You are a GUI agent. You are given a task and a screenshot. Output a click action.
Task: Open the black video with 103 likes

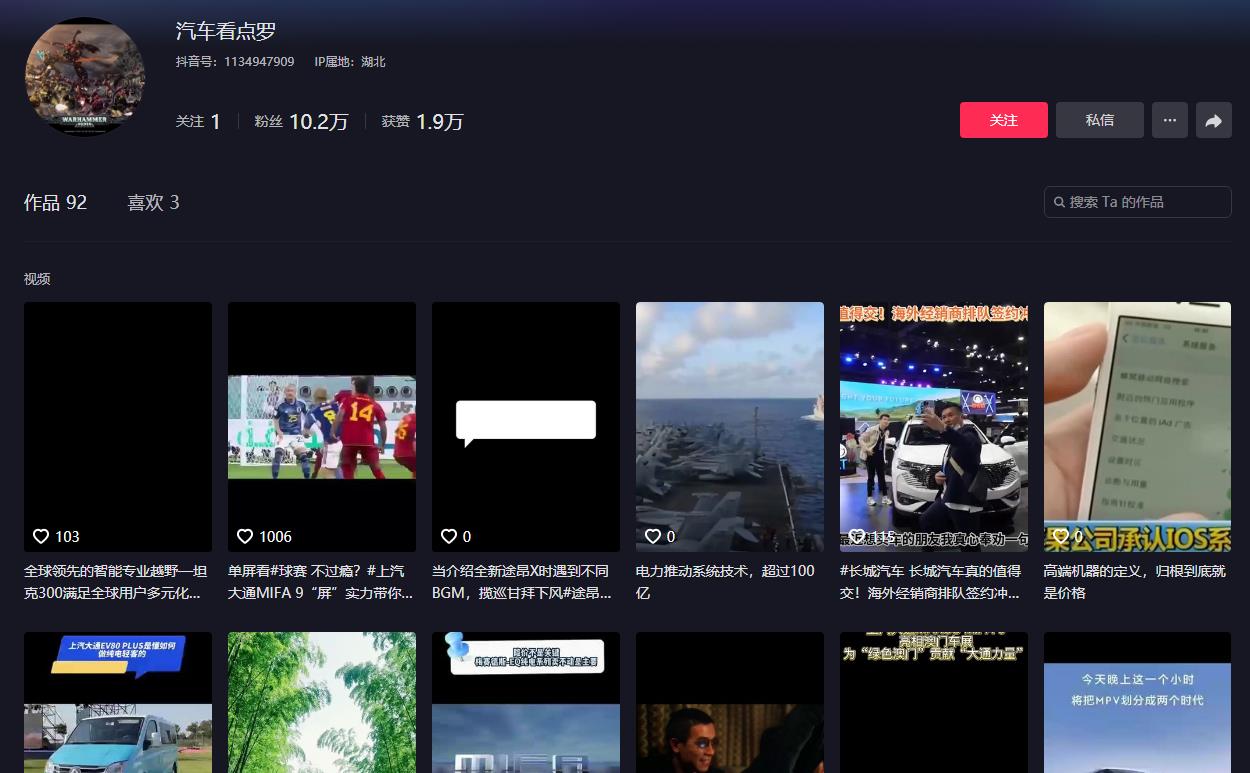click(118, 427)
